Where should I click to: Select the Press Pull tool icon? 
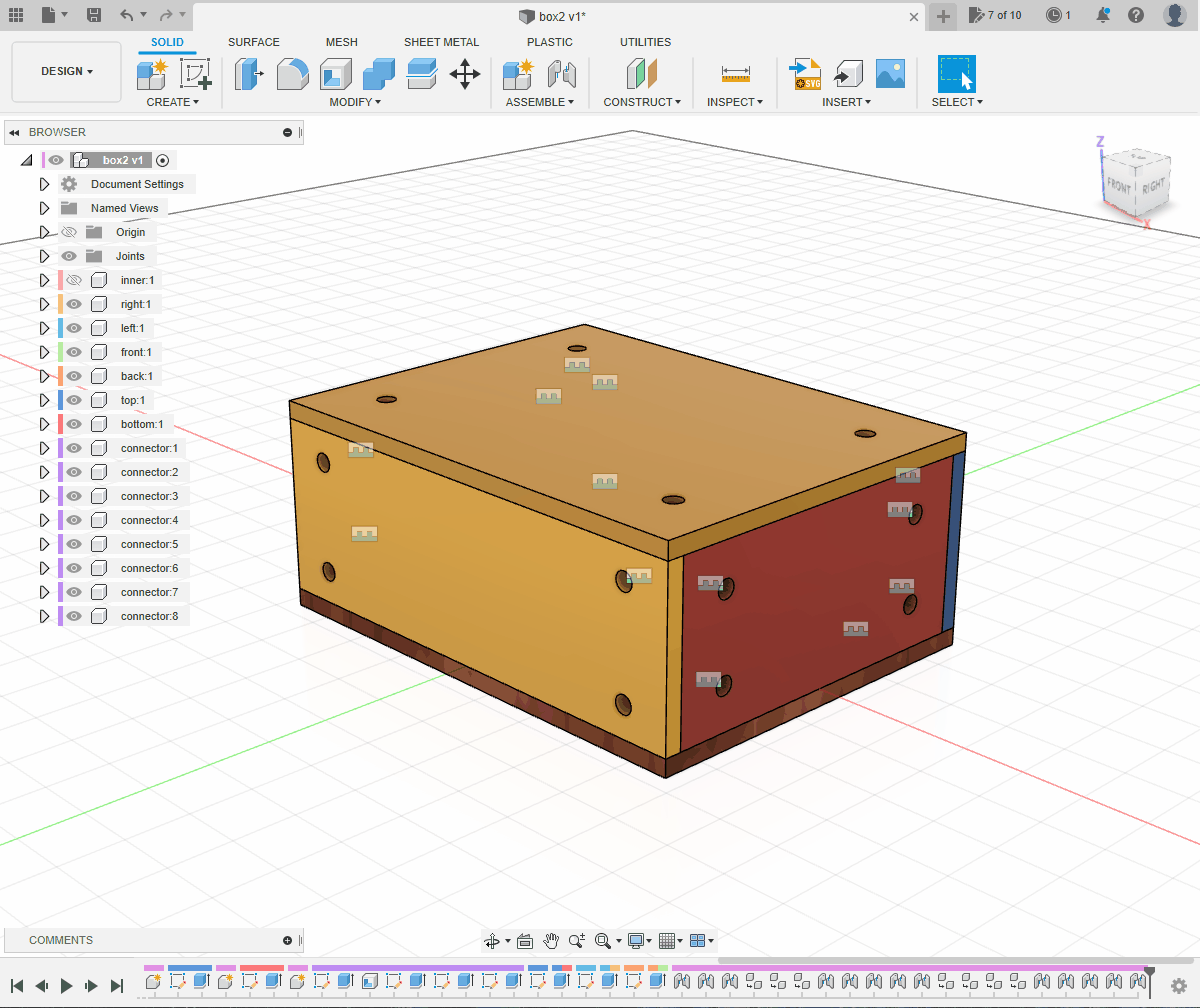click(248, 74)
